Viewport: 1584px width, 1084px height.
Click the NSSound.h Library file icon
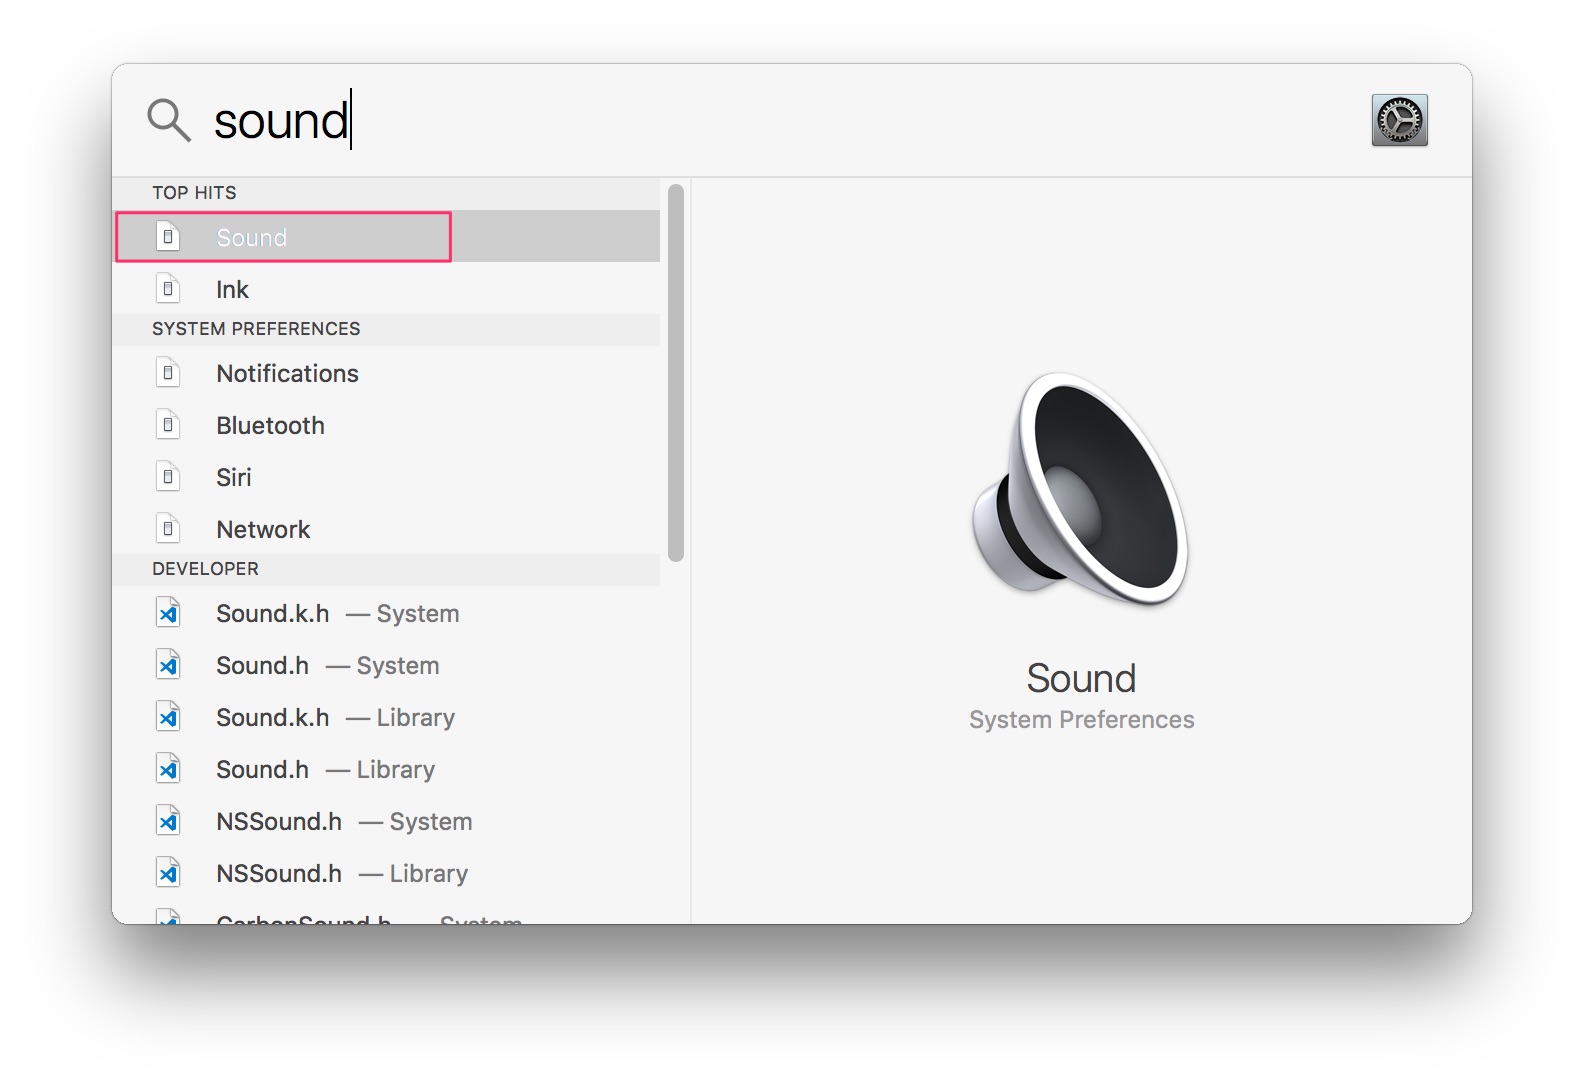(x=168, y=873)
